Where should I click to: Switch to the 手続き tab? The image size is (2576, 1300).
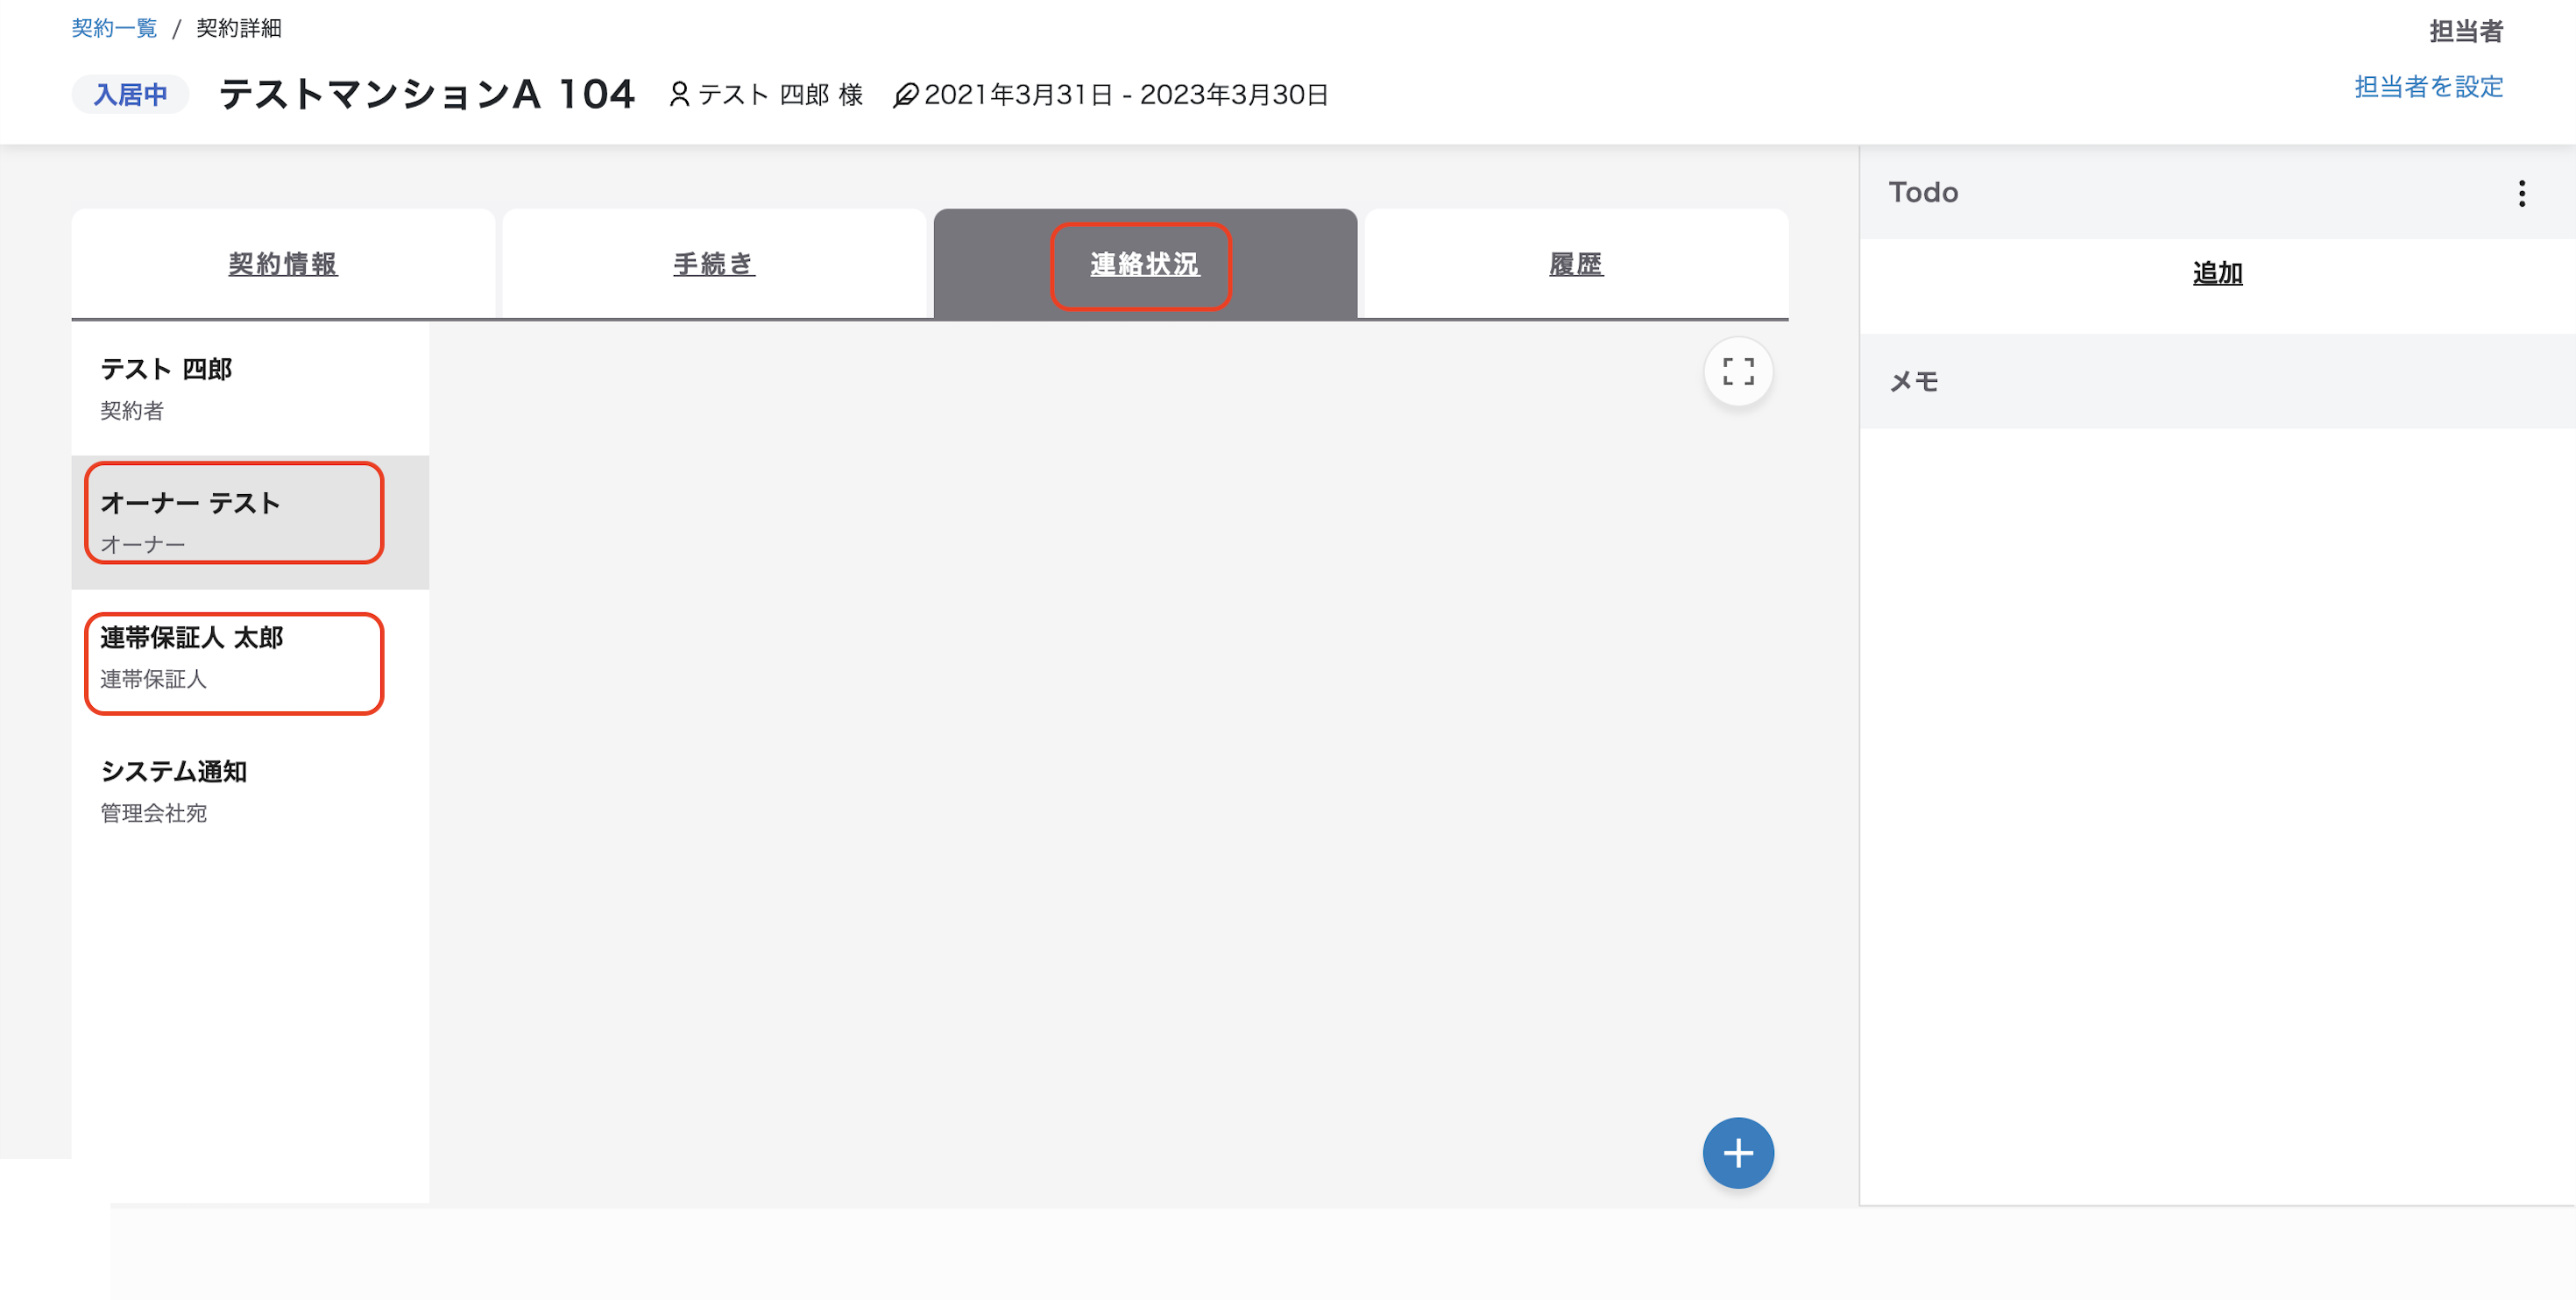coord(714,264)
